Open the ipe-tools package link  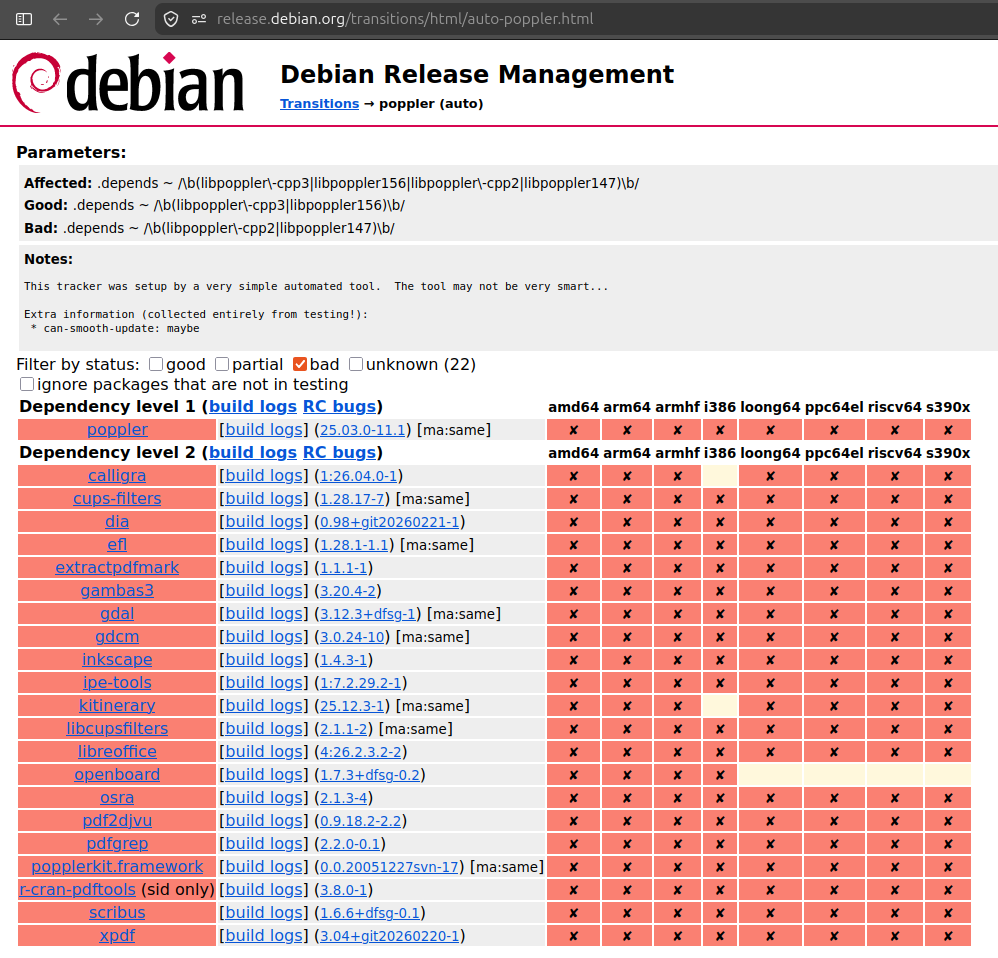tap(117, 682)
